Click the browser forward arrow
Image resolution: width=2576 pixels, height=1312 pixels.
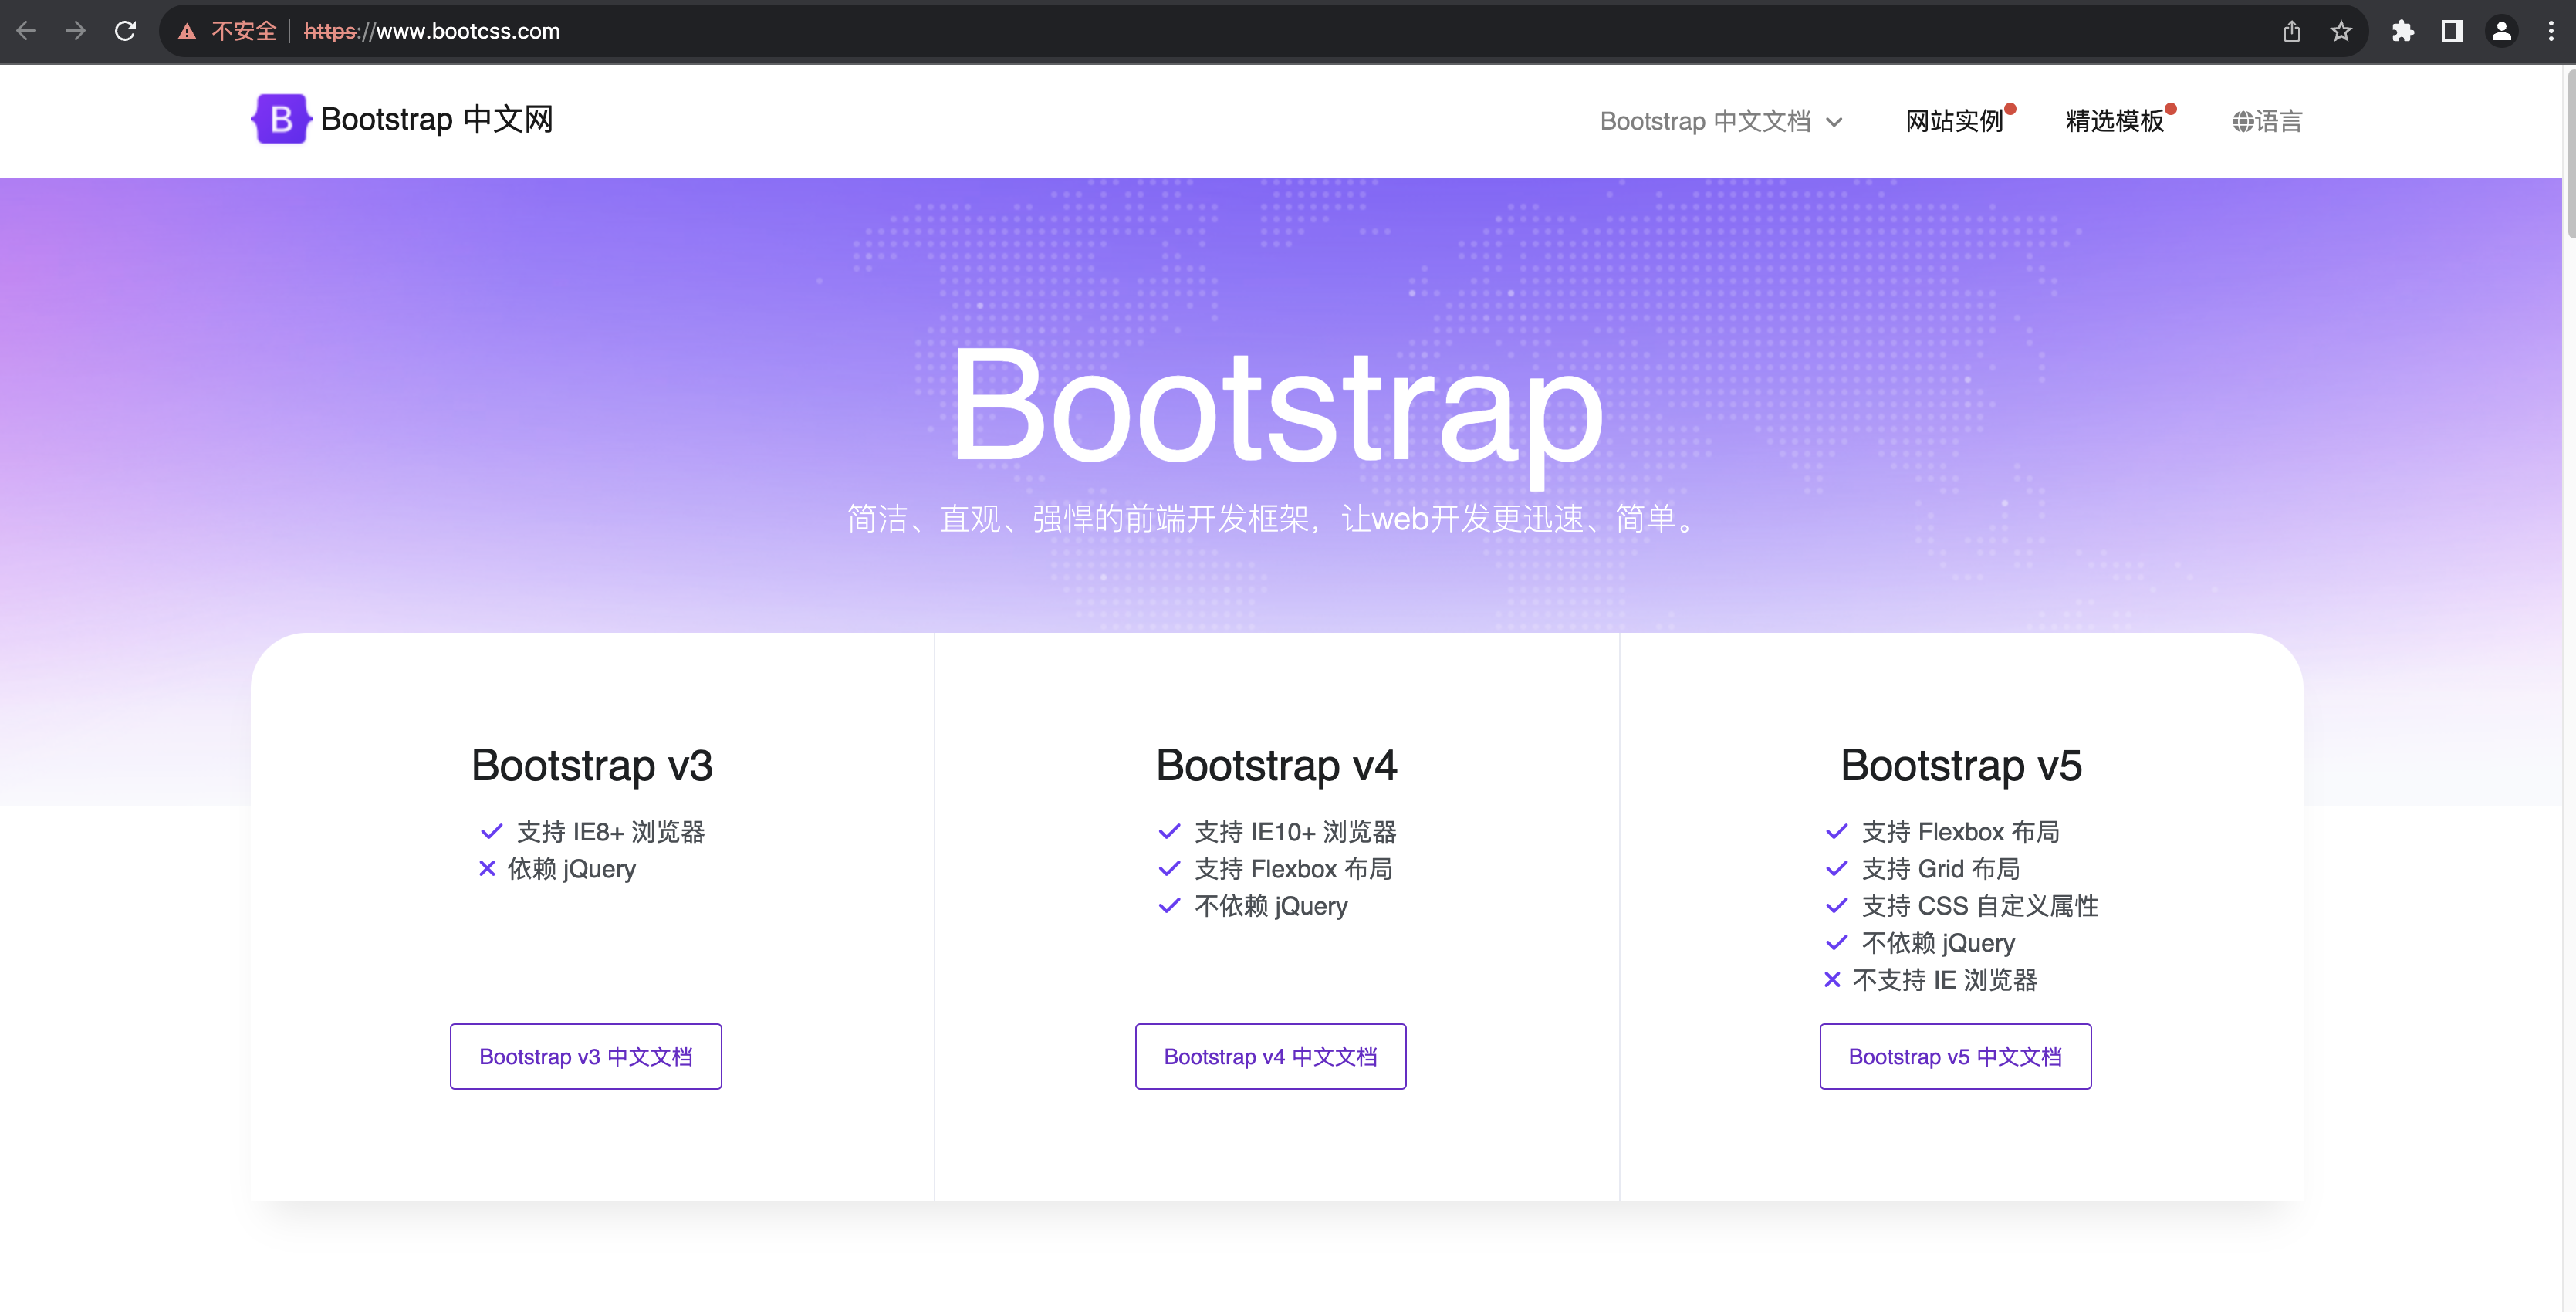(x=75, y=31)
